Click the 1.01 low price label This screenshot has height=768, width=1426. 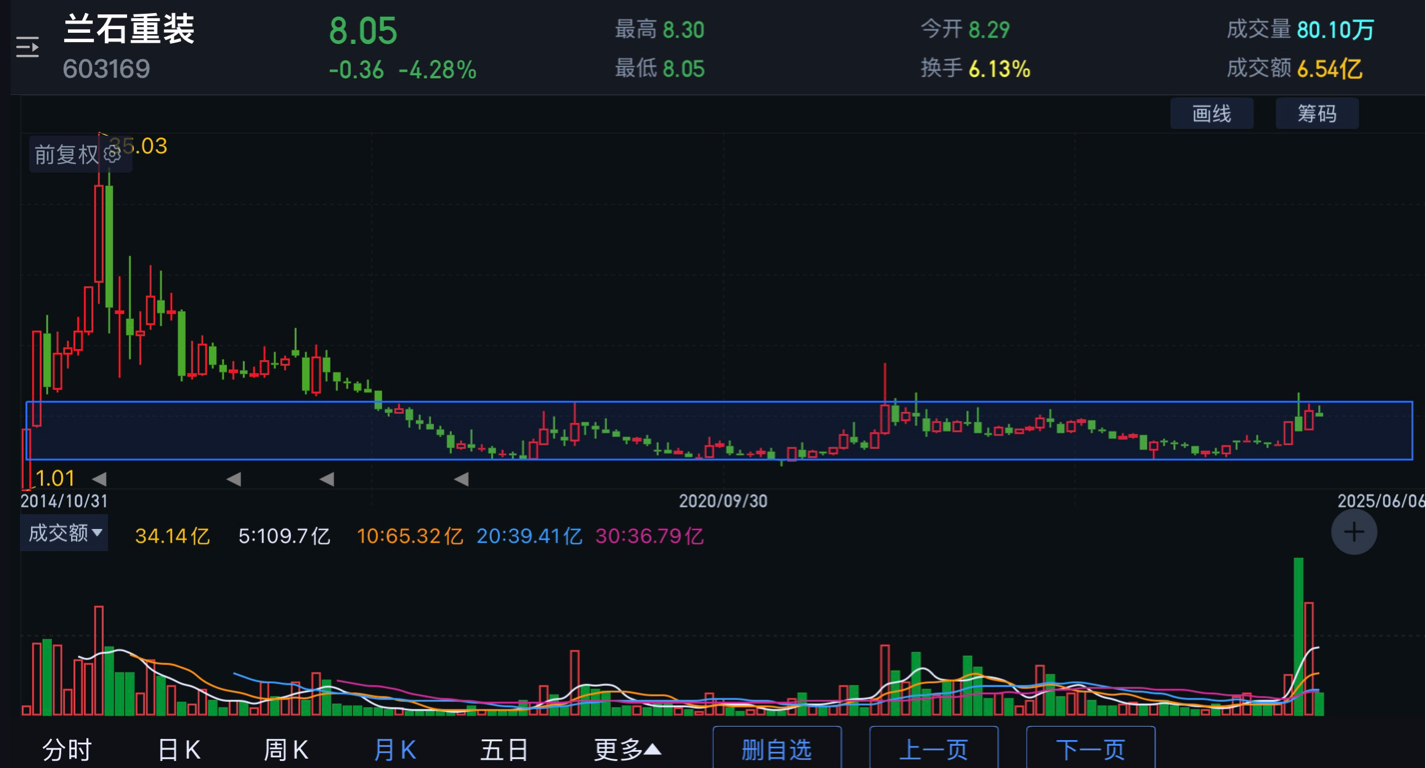55,479
